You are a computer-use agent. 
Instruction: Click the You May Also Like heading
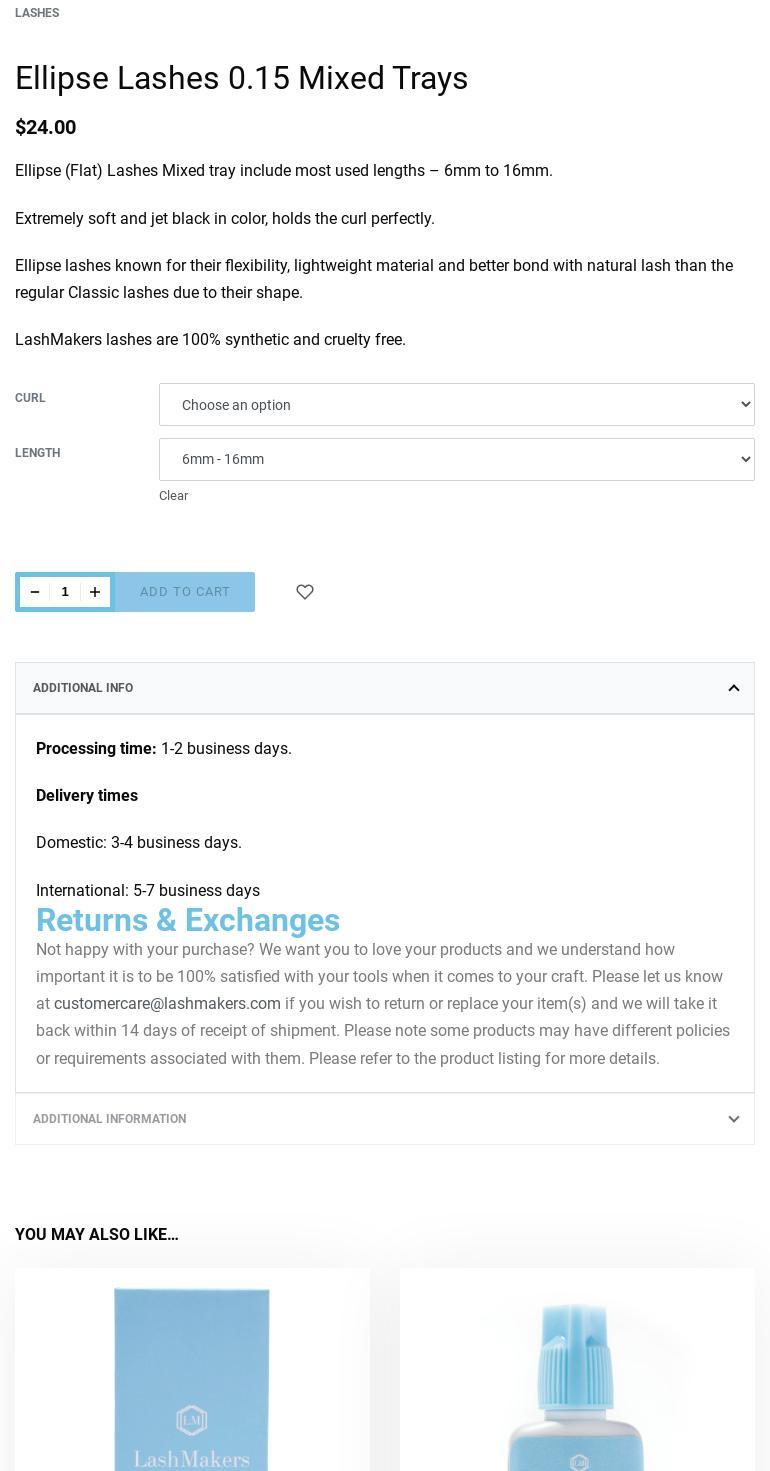tap(97, 1234)
